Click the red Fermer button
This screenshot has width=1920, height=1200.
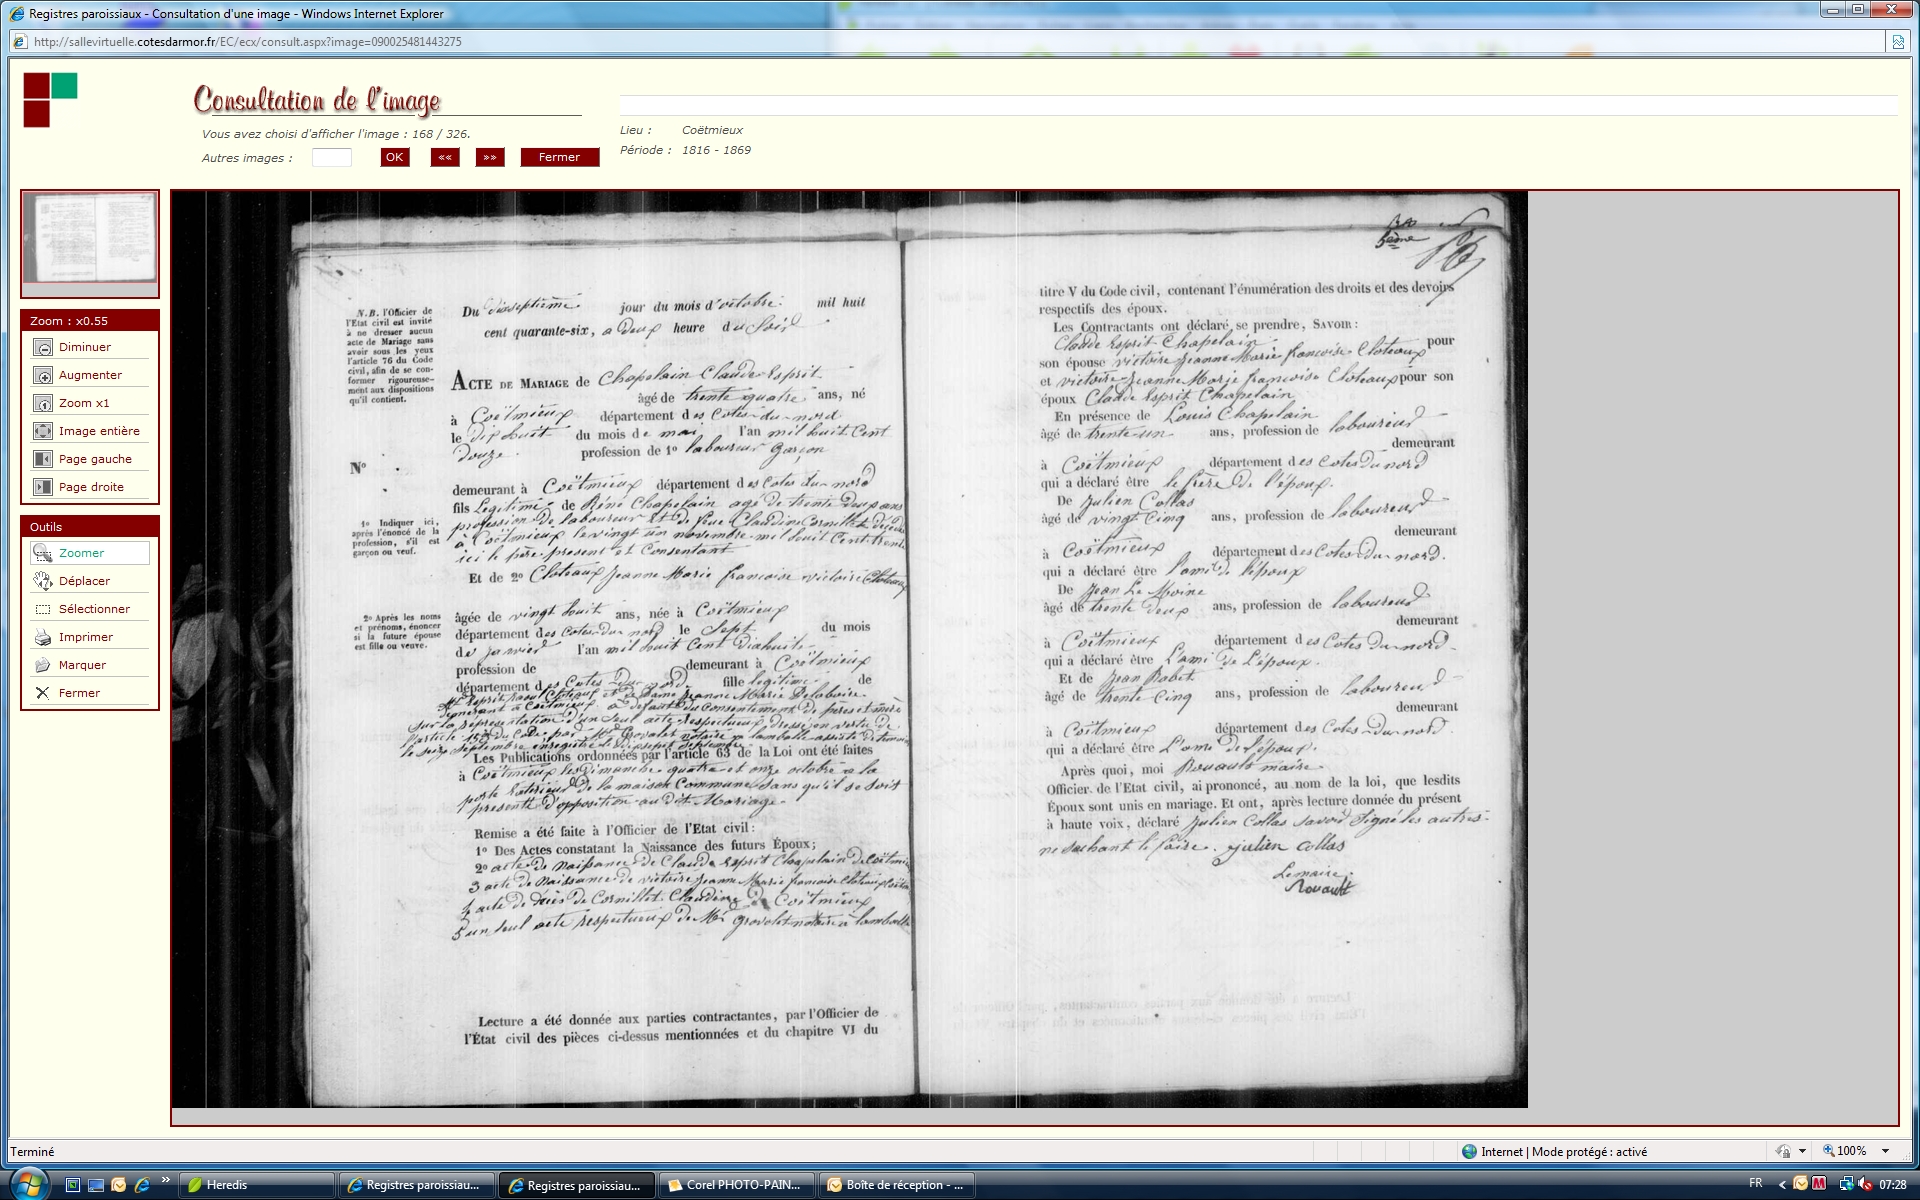pyautogui.click(x=559, y=157)
